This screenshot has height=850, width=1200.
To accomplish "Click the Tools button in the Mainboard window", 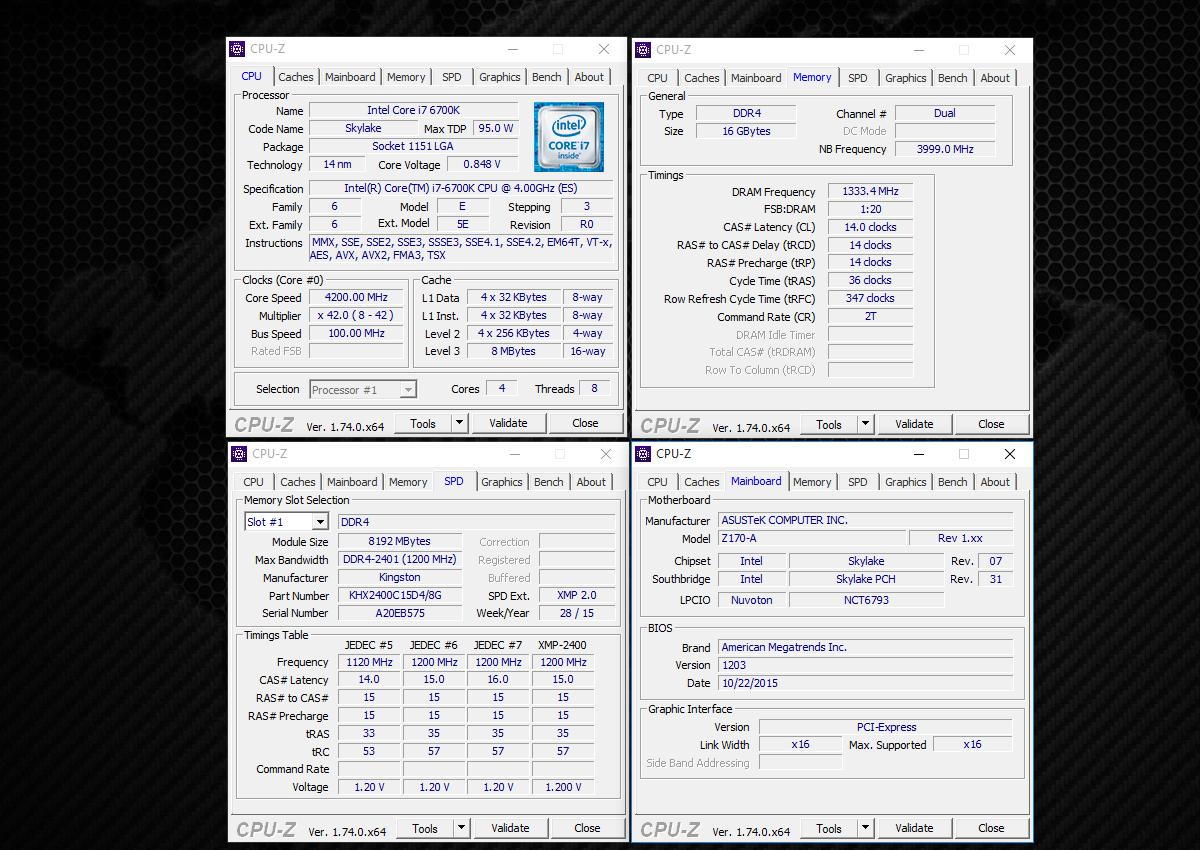I will point(829,828).
